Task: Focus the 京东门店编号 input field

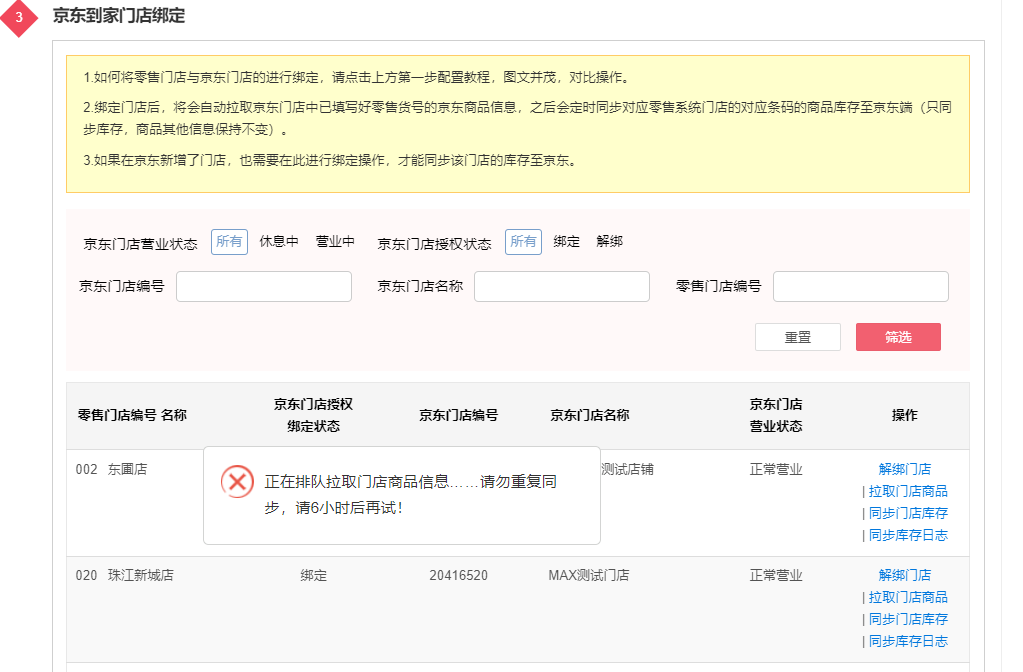Action: coord(264,286)
